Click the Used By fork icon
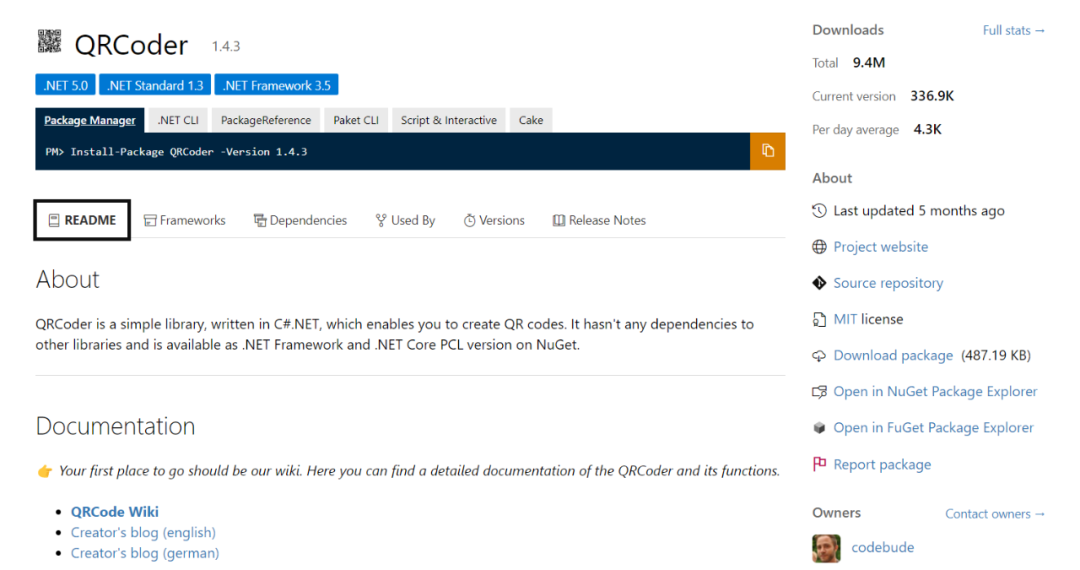 point(380,220)
